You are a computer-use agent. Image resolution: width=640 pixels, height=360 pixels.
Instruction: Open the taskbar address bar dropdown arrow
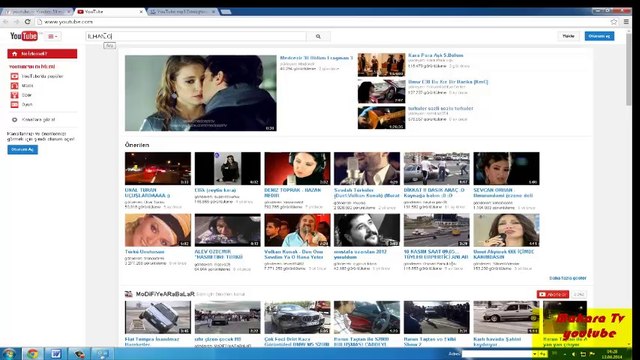534,354
